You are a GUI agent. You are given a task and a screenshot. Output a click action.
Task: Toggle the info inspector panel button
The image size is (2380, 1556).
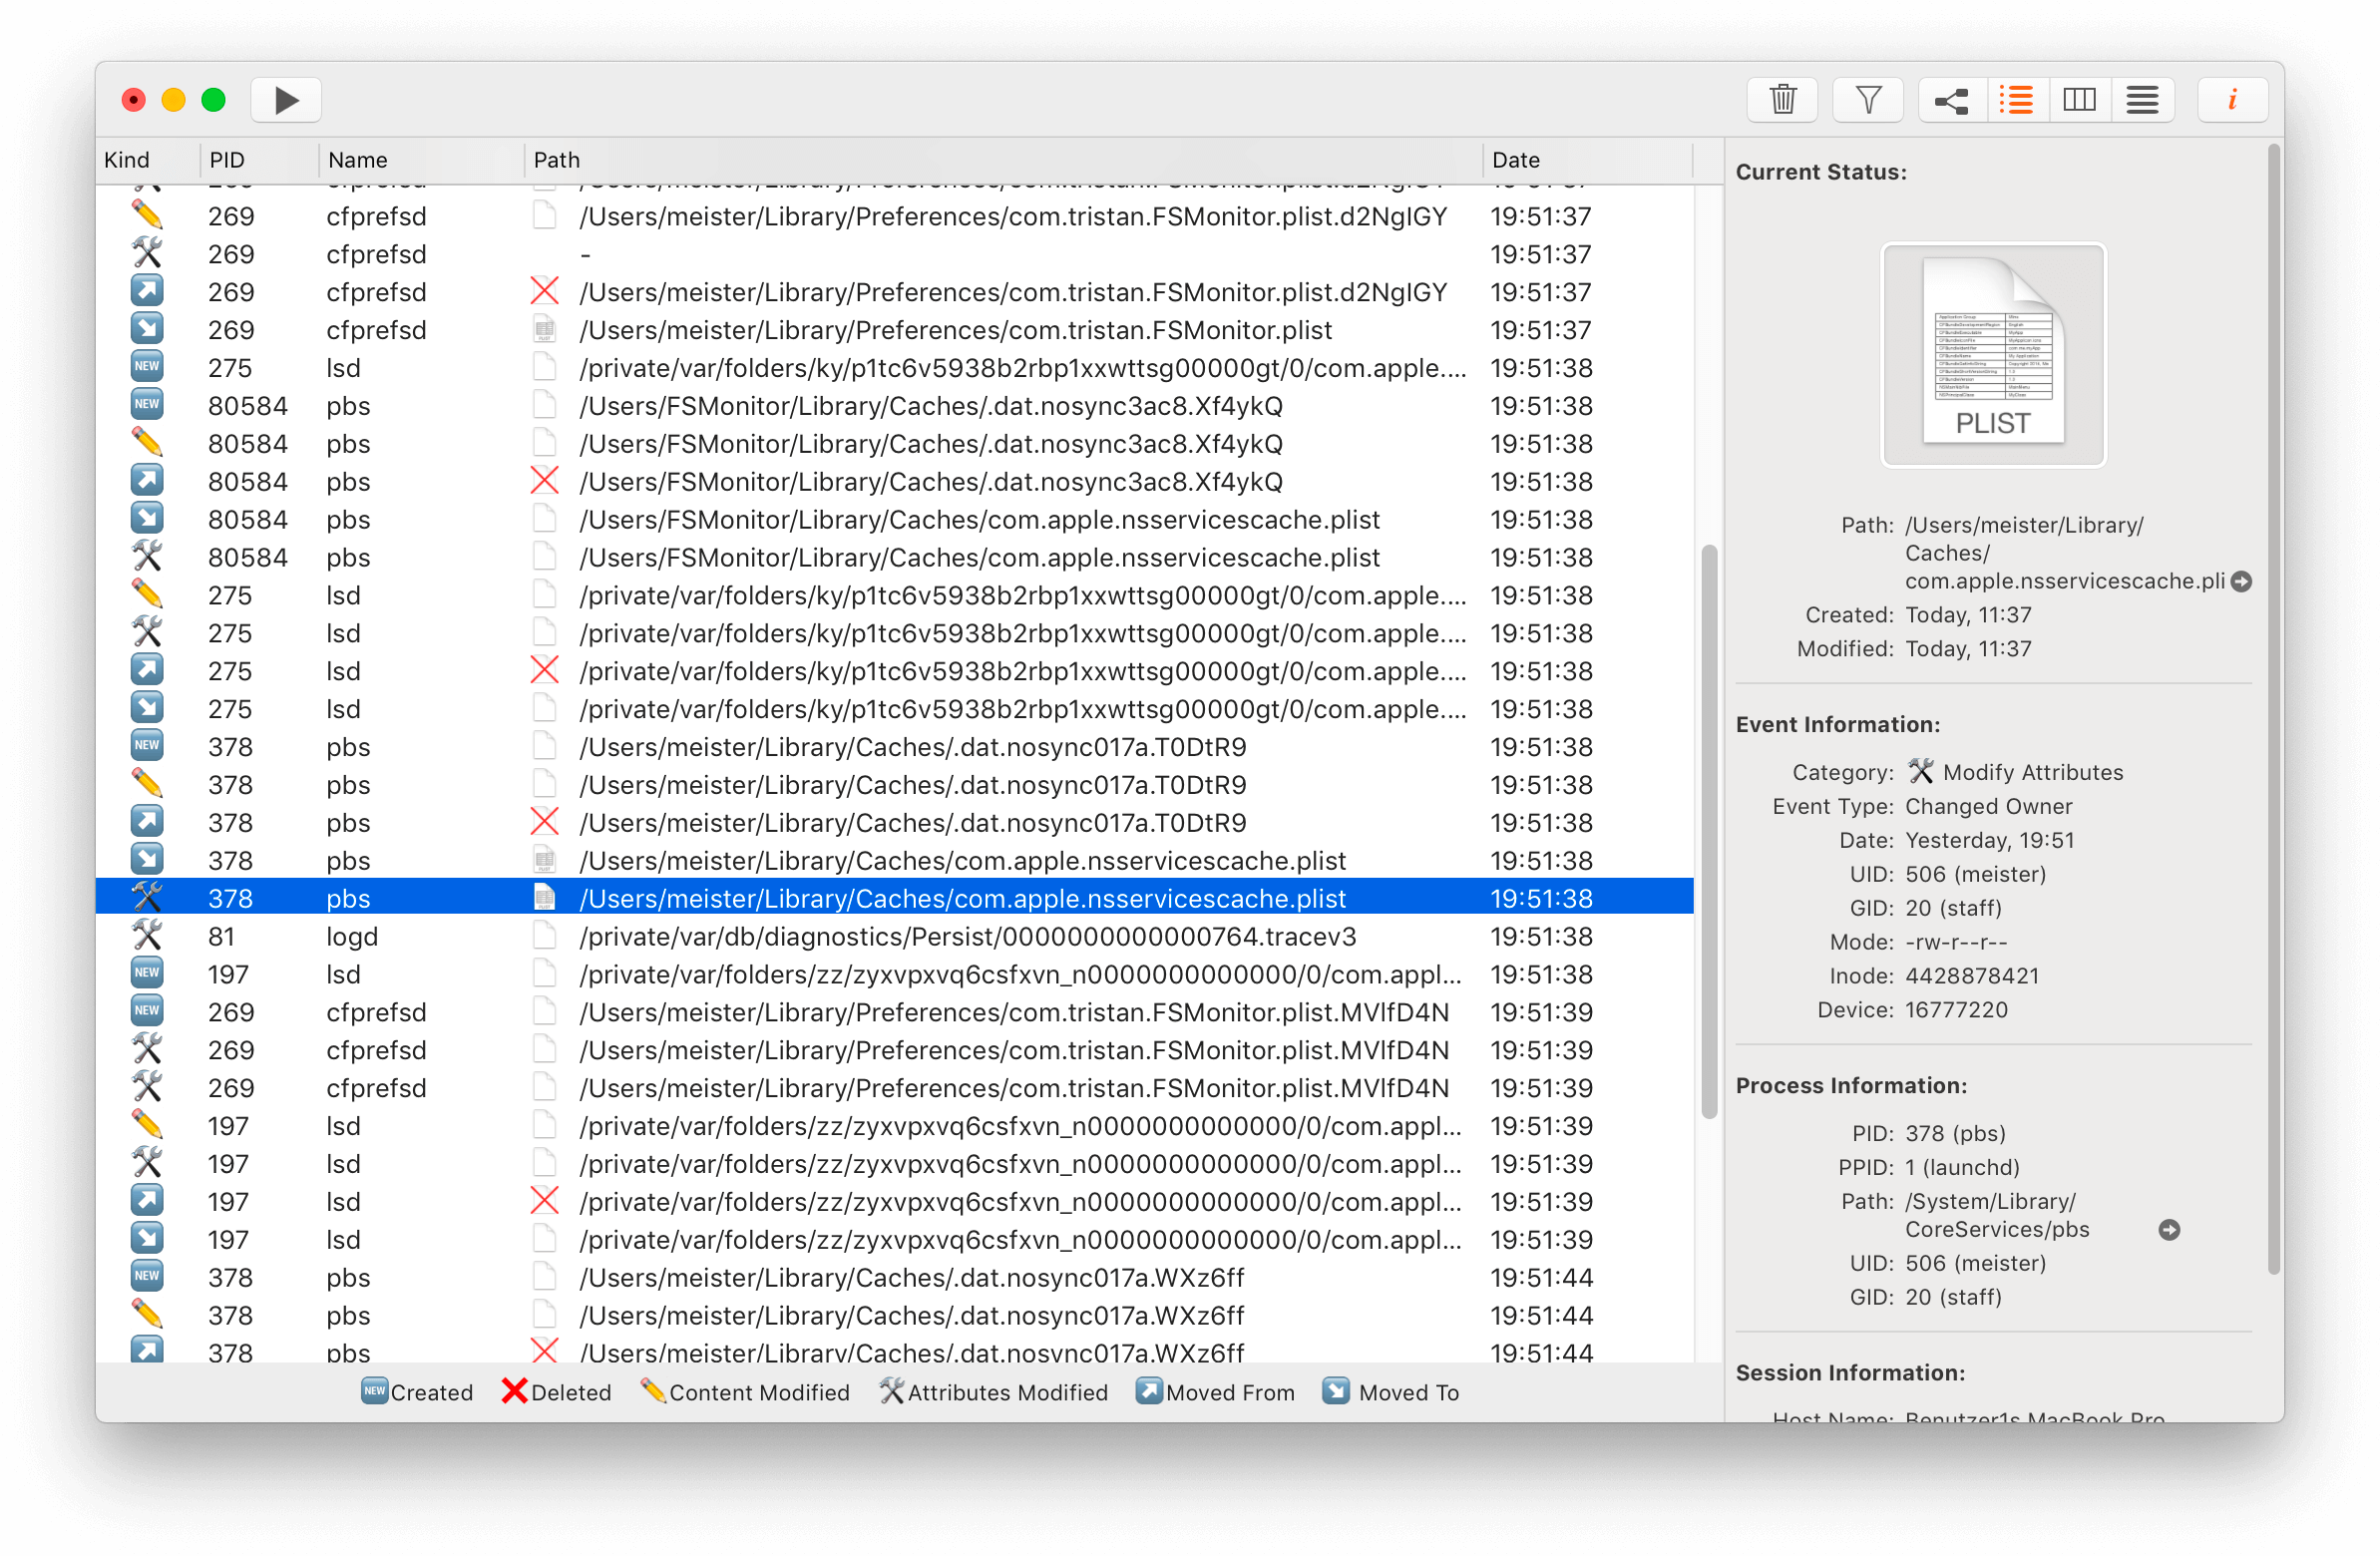pos(2232,100)
